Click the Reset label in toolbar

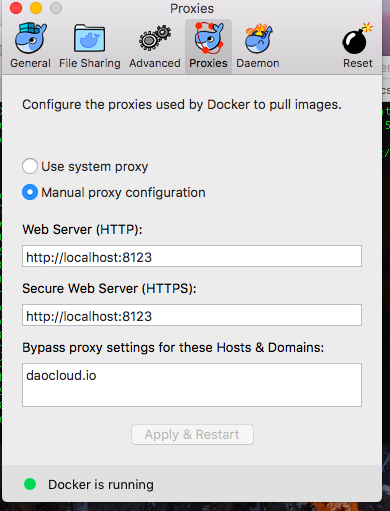point(358,63)
